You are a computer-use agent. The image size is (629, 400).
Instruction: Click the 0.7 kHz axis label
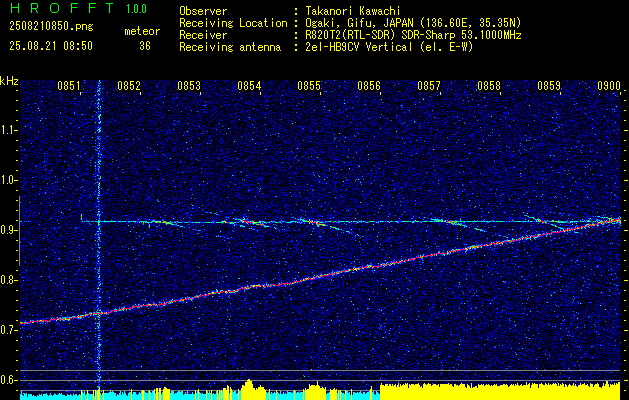click(x=9, y=330)
